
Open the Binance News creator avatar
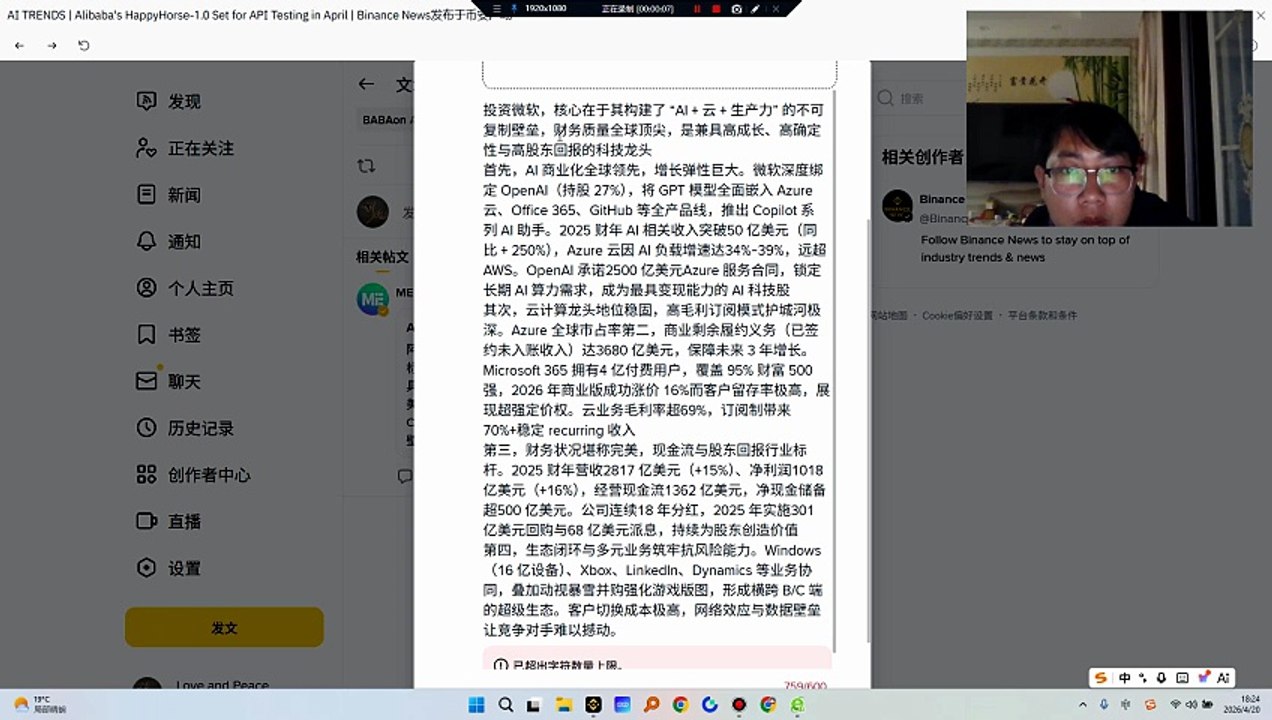click(x=897, y=206)
